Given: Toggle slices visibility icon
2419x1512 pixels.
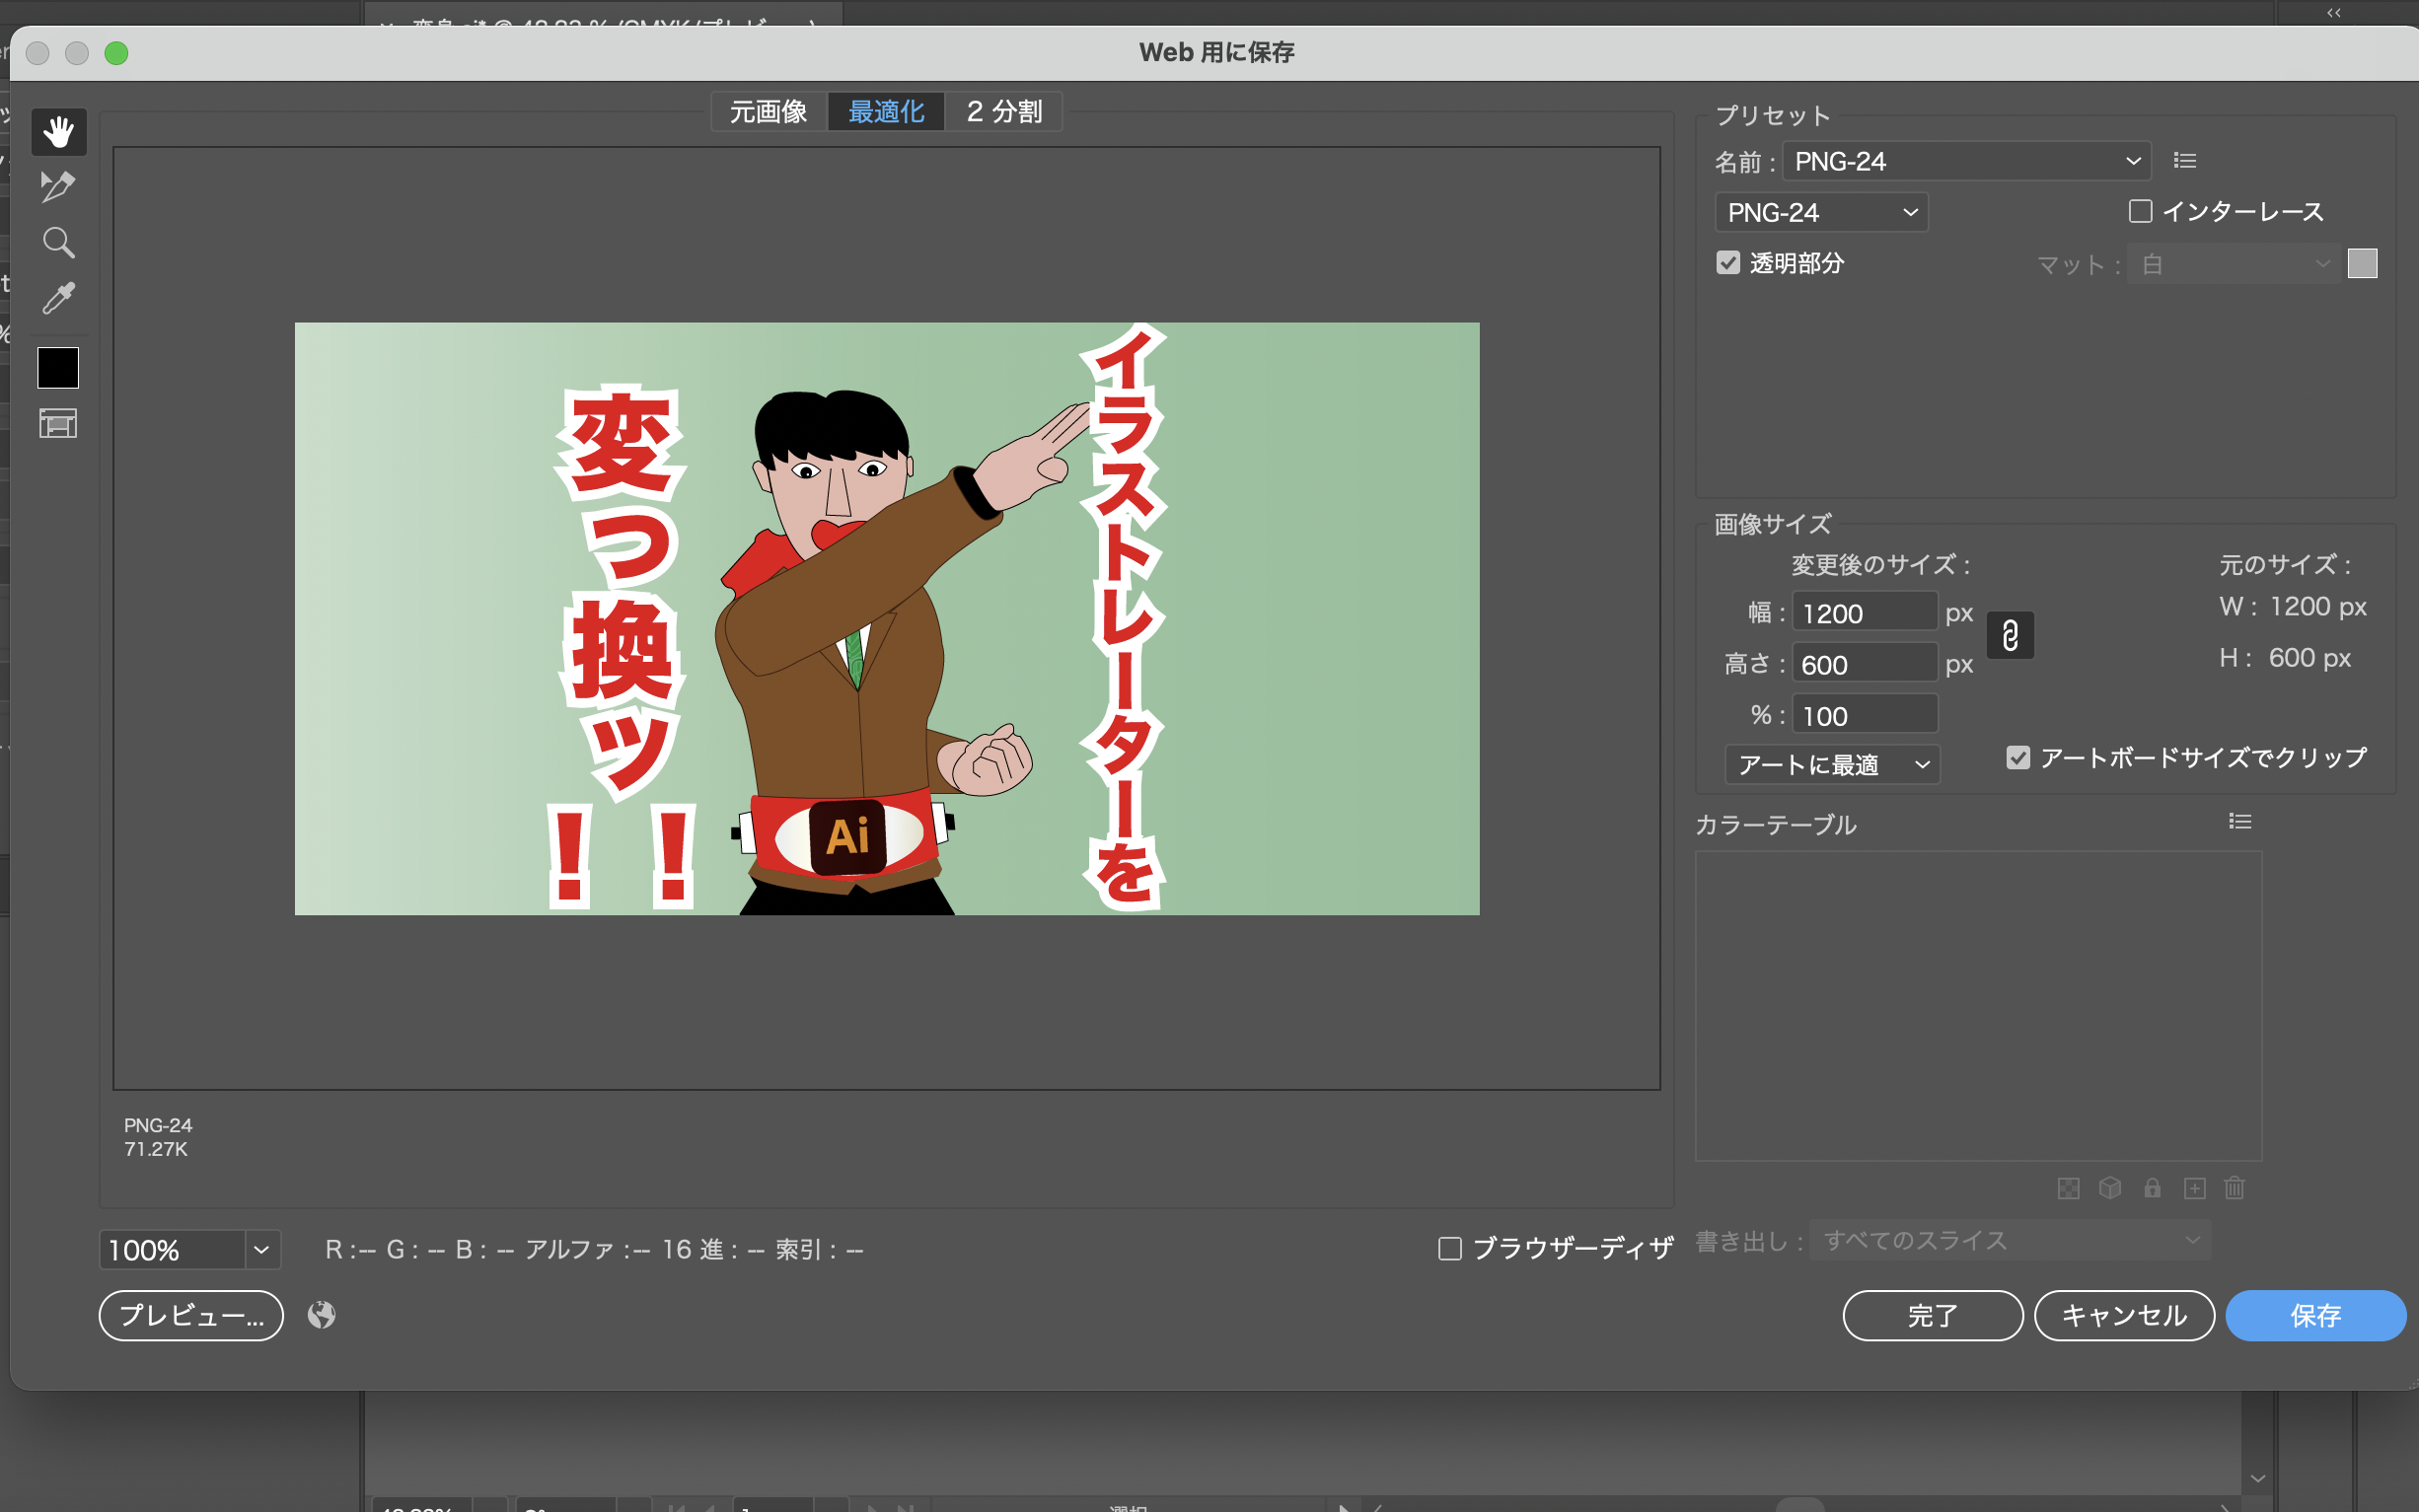Looking at the screenshot, I should point(58,424).
